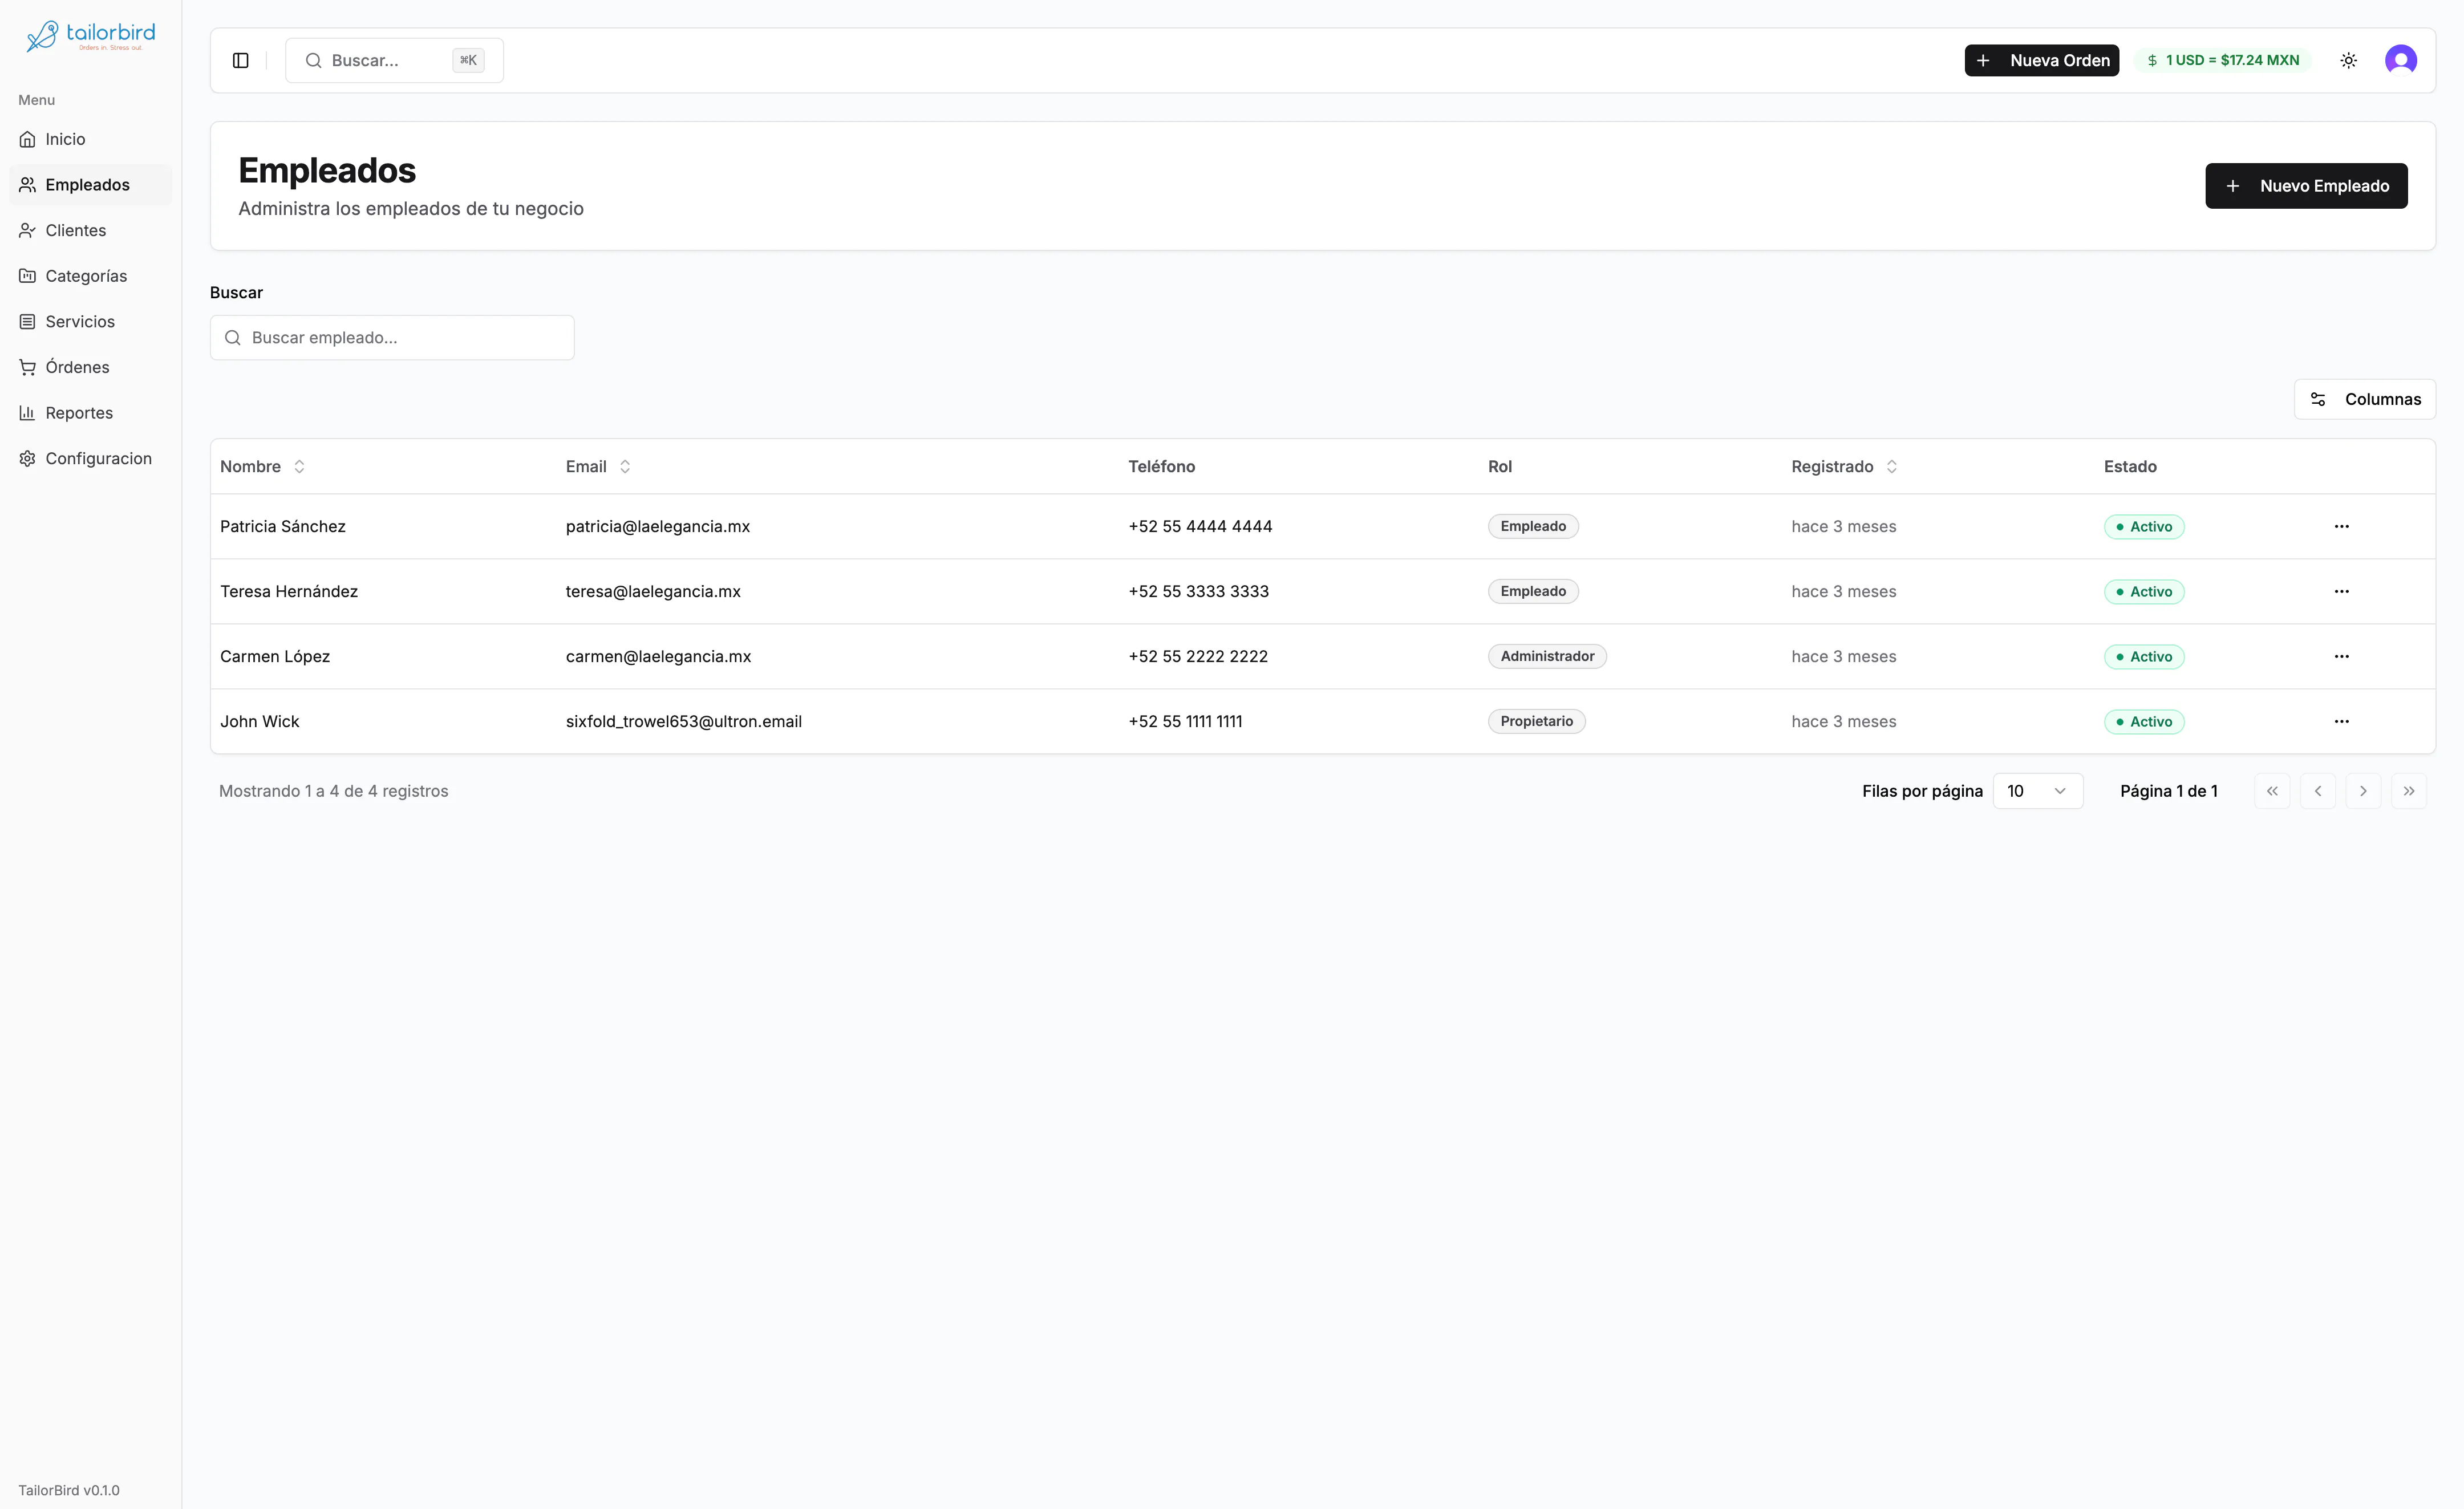
Task: Click TailorBird v0.1.0 version text
Action: [69, 1490]
